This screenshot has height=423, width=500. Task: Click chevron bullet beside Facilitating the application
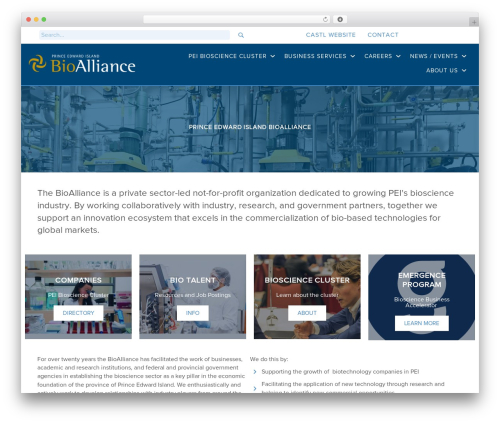255,388
